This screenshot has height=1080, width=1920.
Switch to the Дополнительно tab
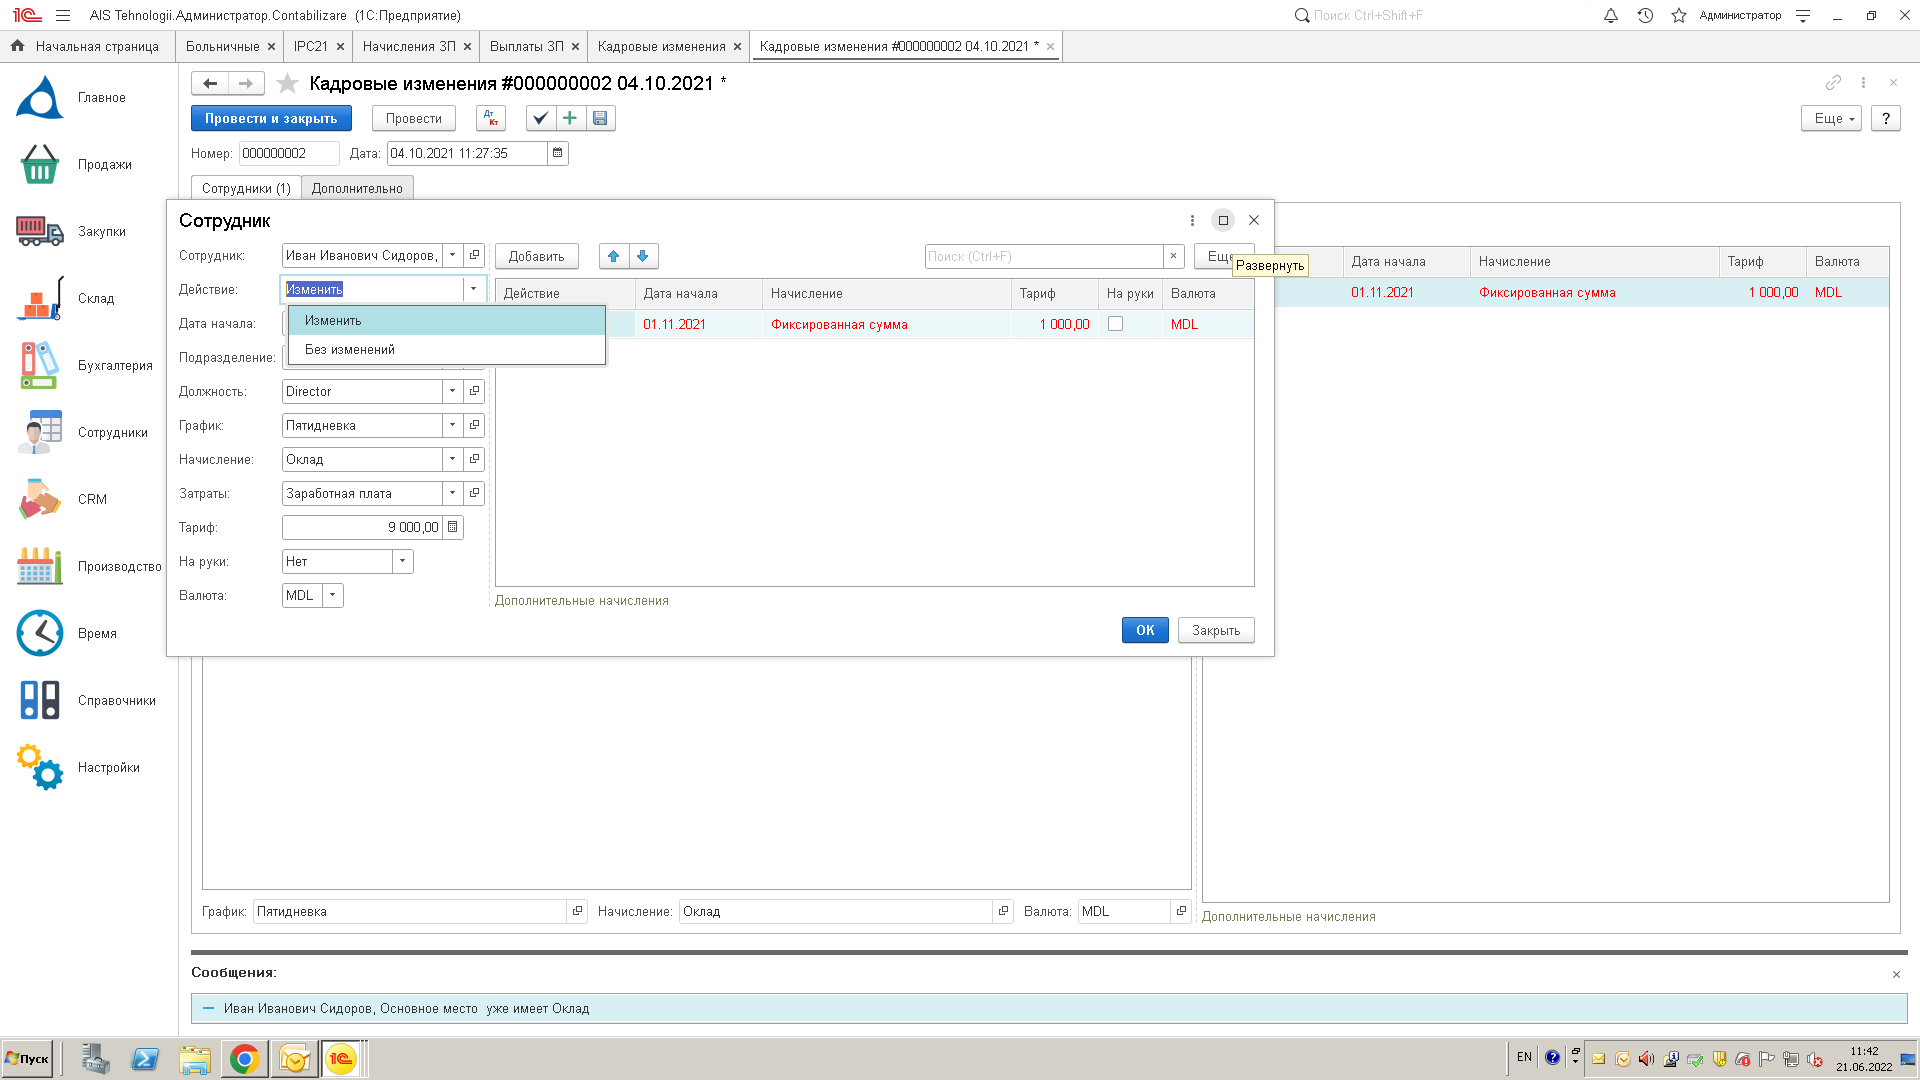pyautogui.click(x=357, y=188)
